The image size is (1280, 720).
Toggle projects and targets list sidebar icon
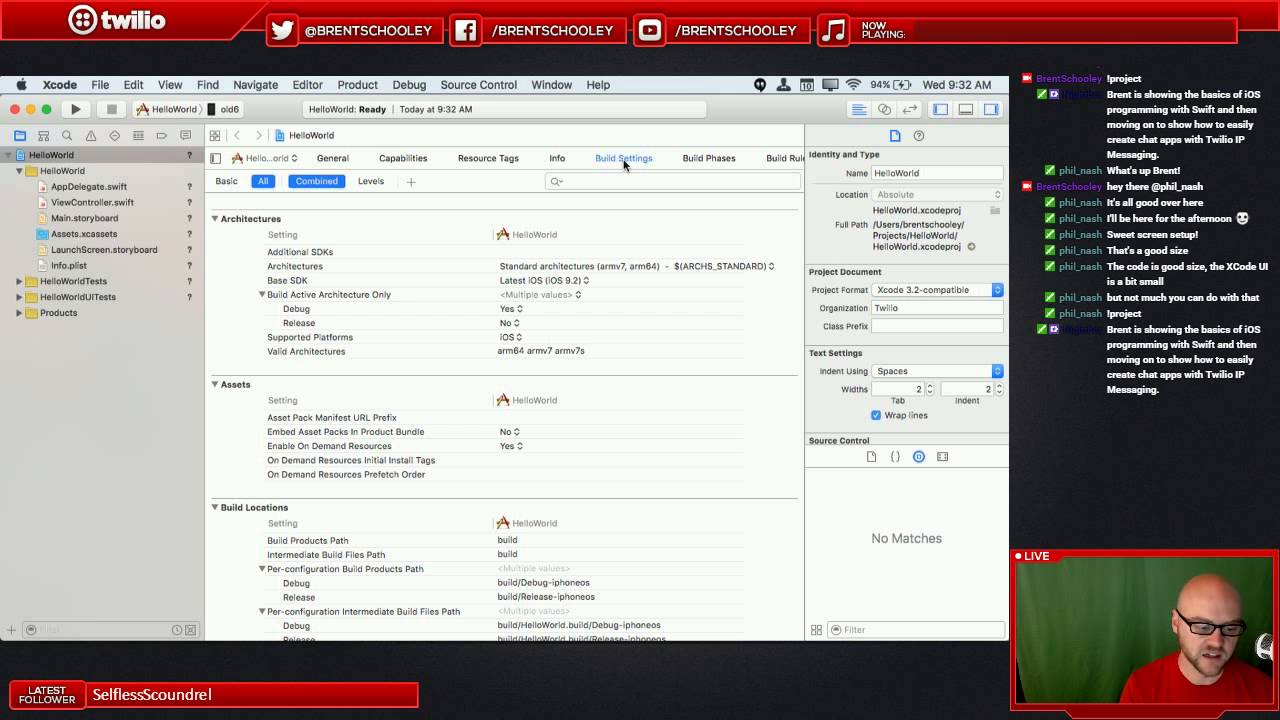[x=215, y=158]
